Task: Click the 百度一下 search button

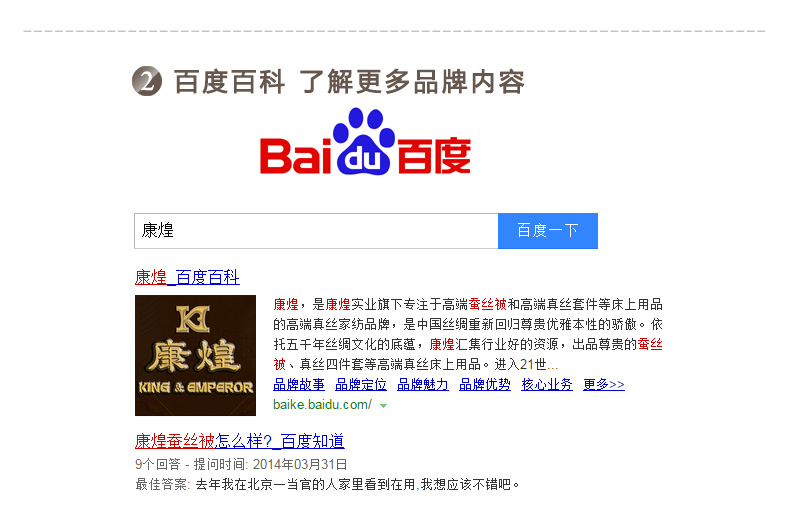Action: click(548, 231)
